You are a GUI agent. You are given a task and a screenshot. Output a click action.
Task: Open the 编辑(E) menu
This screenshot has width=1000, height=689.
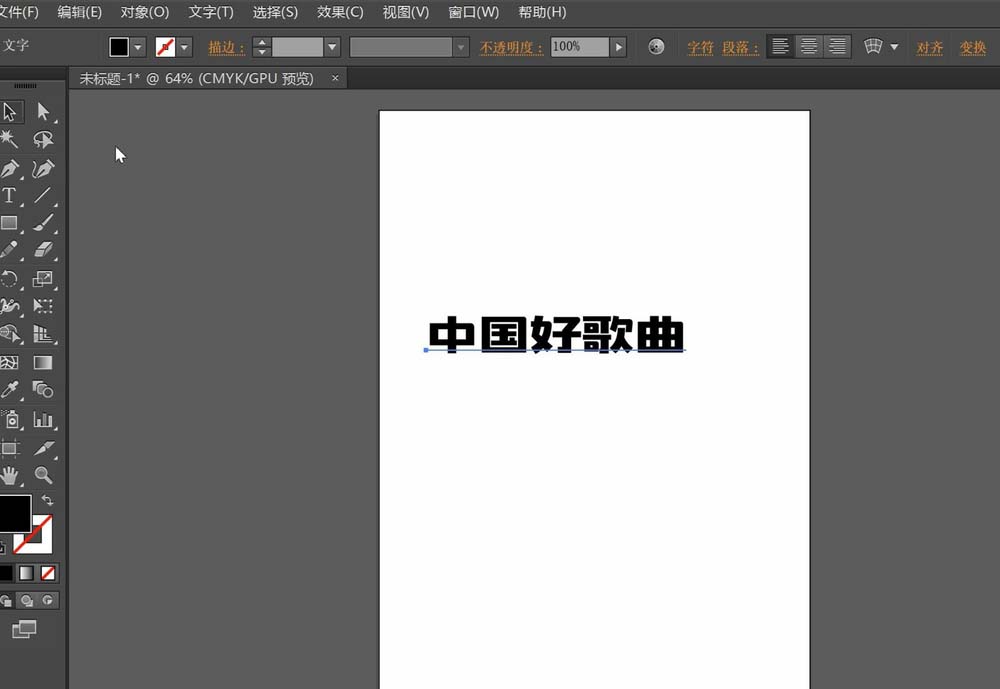[80, 12]
